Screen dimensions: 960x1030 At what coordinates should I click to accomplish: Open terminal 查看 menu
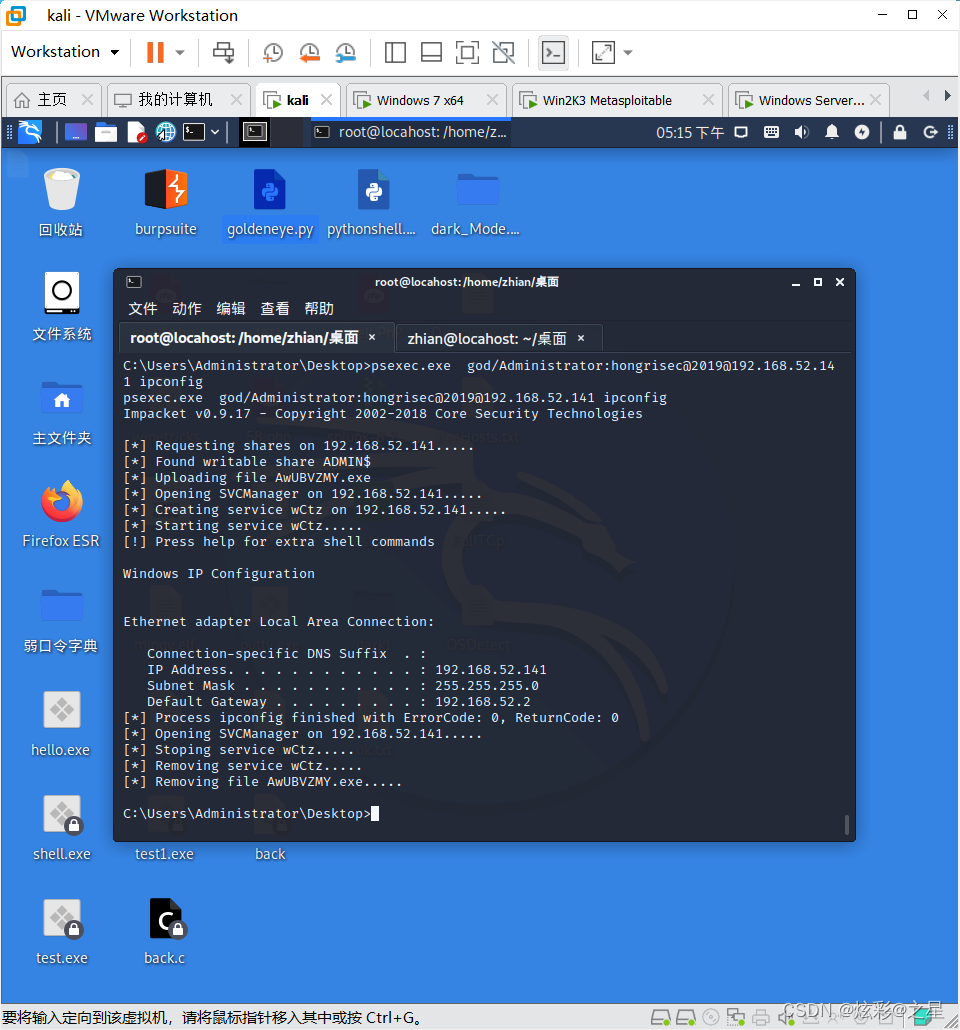(275, 308)
